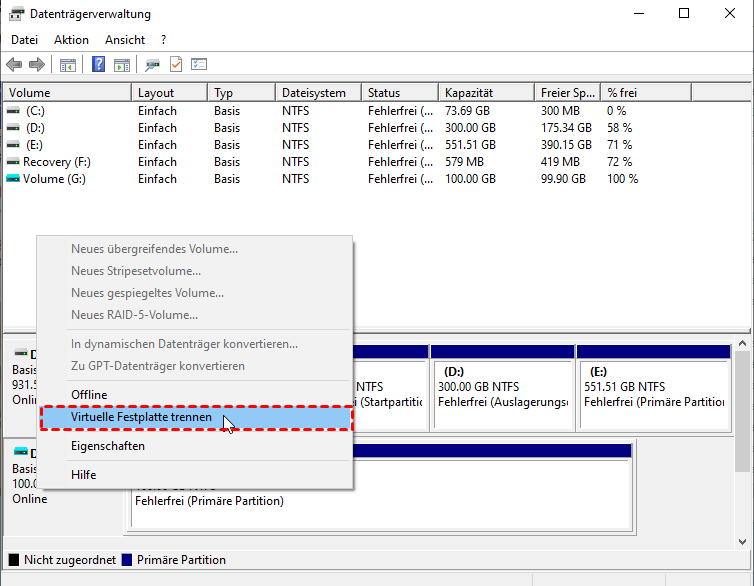Click the show/hide action pane icon
Image resolution: width=754 pixels, height=586 pixels.
(122, 64)
